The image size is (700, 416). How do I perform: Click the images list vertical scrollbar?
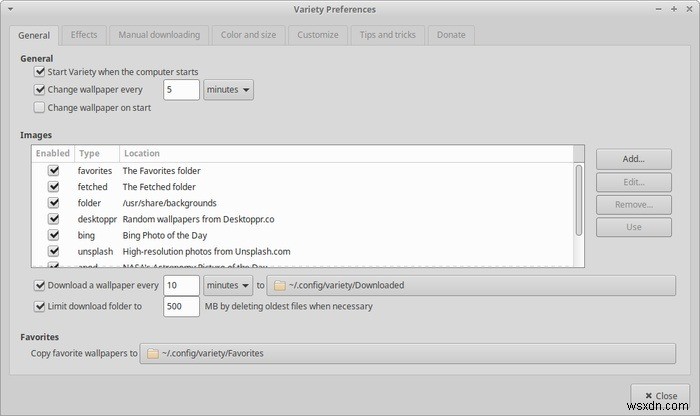point(579,200)
